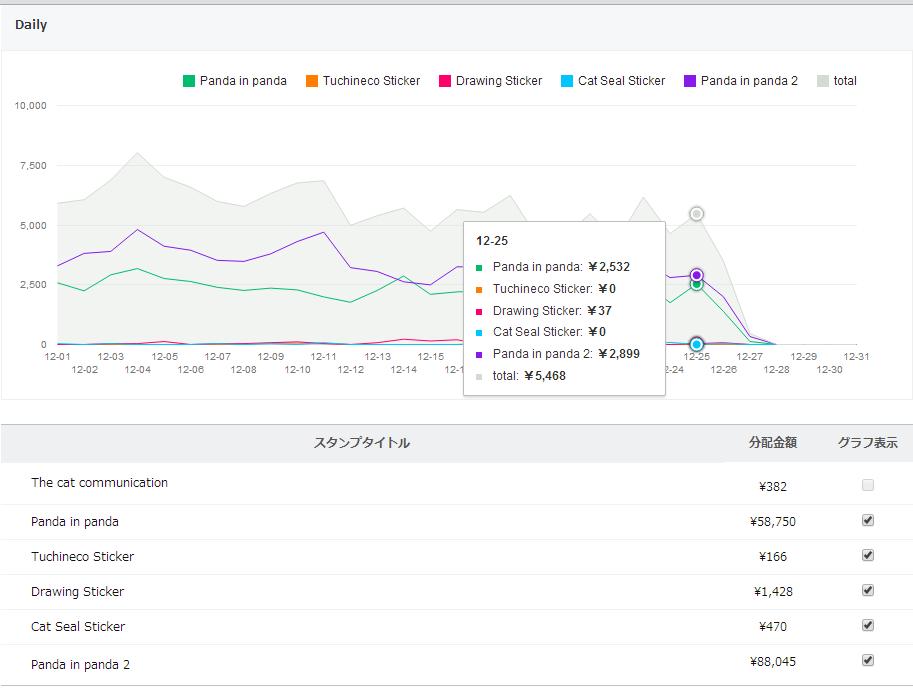
Task: Toggle Drawing Sticker graph checkbox
Action: click(x=868, y=590)
